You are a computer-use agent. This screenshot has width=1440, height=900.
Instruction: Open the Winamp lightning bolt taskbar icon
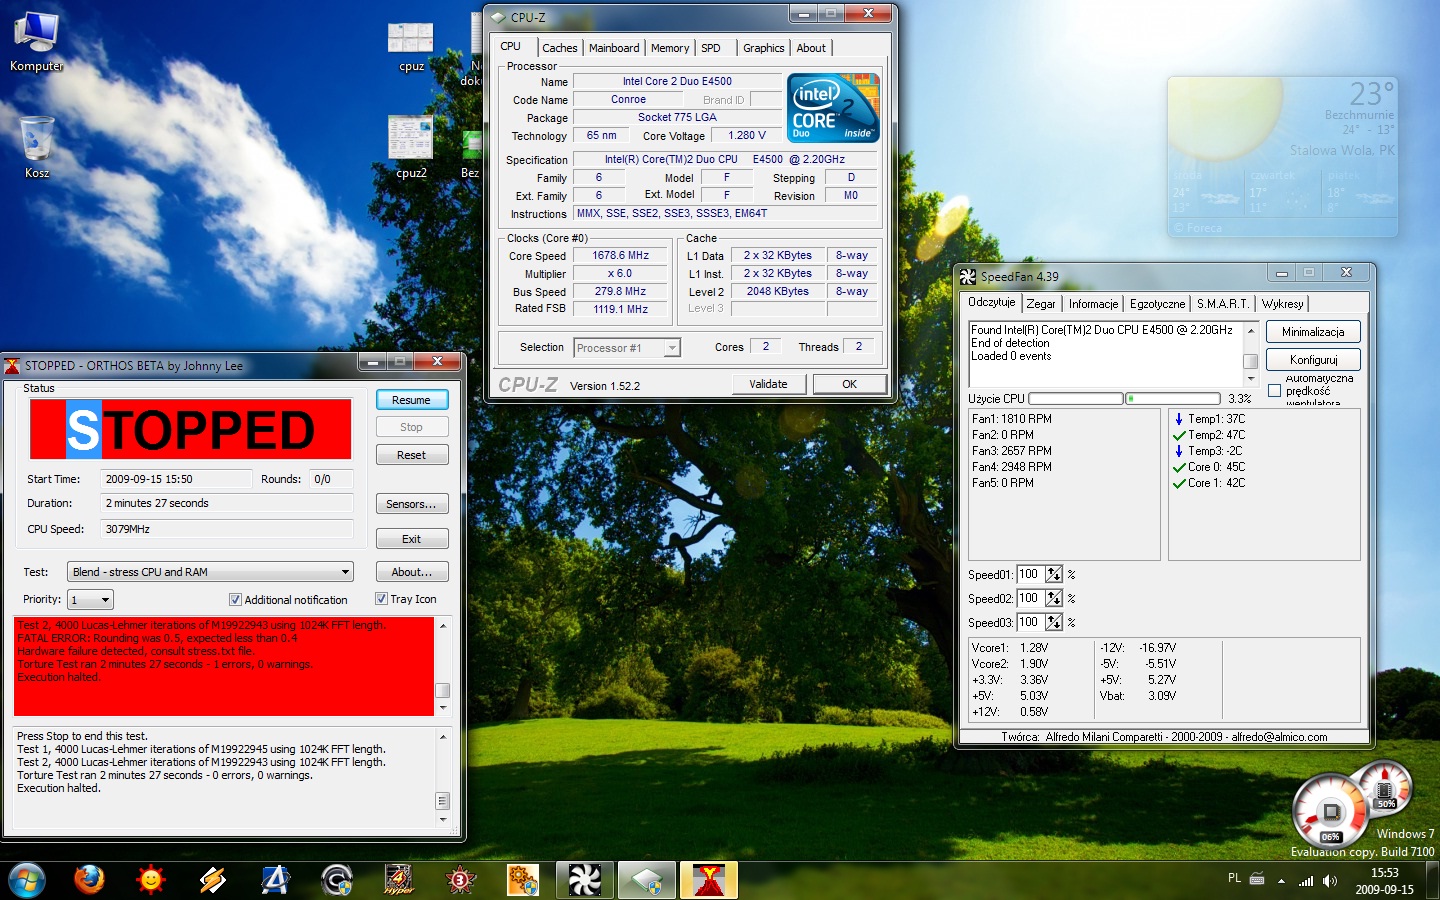tap(213, 880)
